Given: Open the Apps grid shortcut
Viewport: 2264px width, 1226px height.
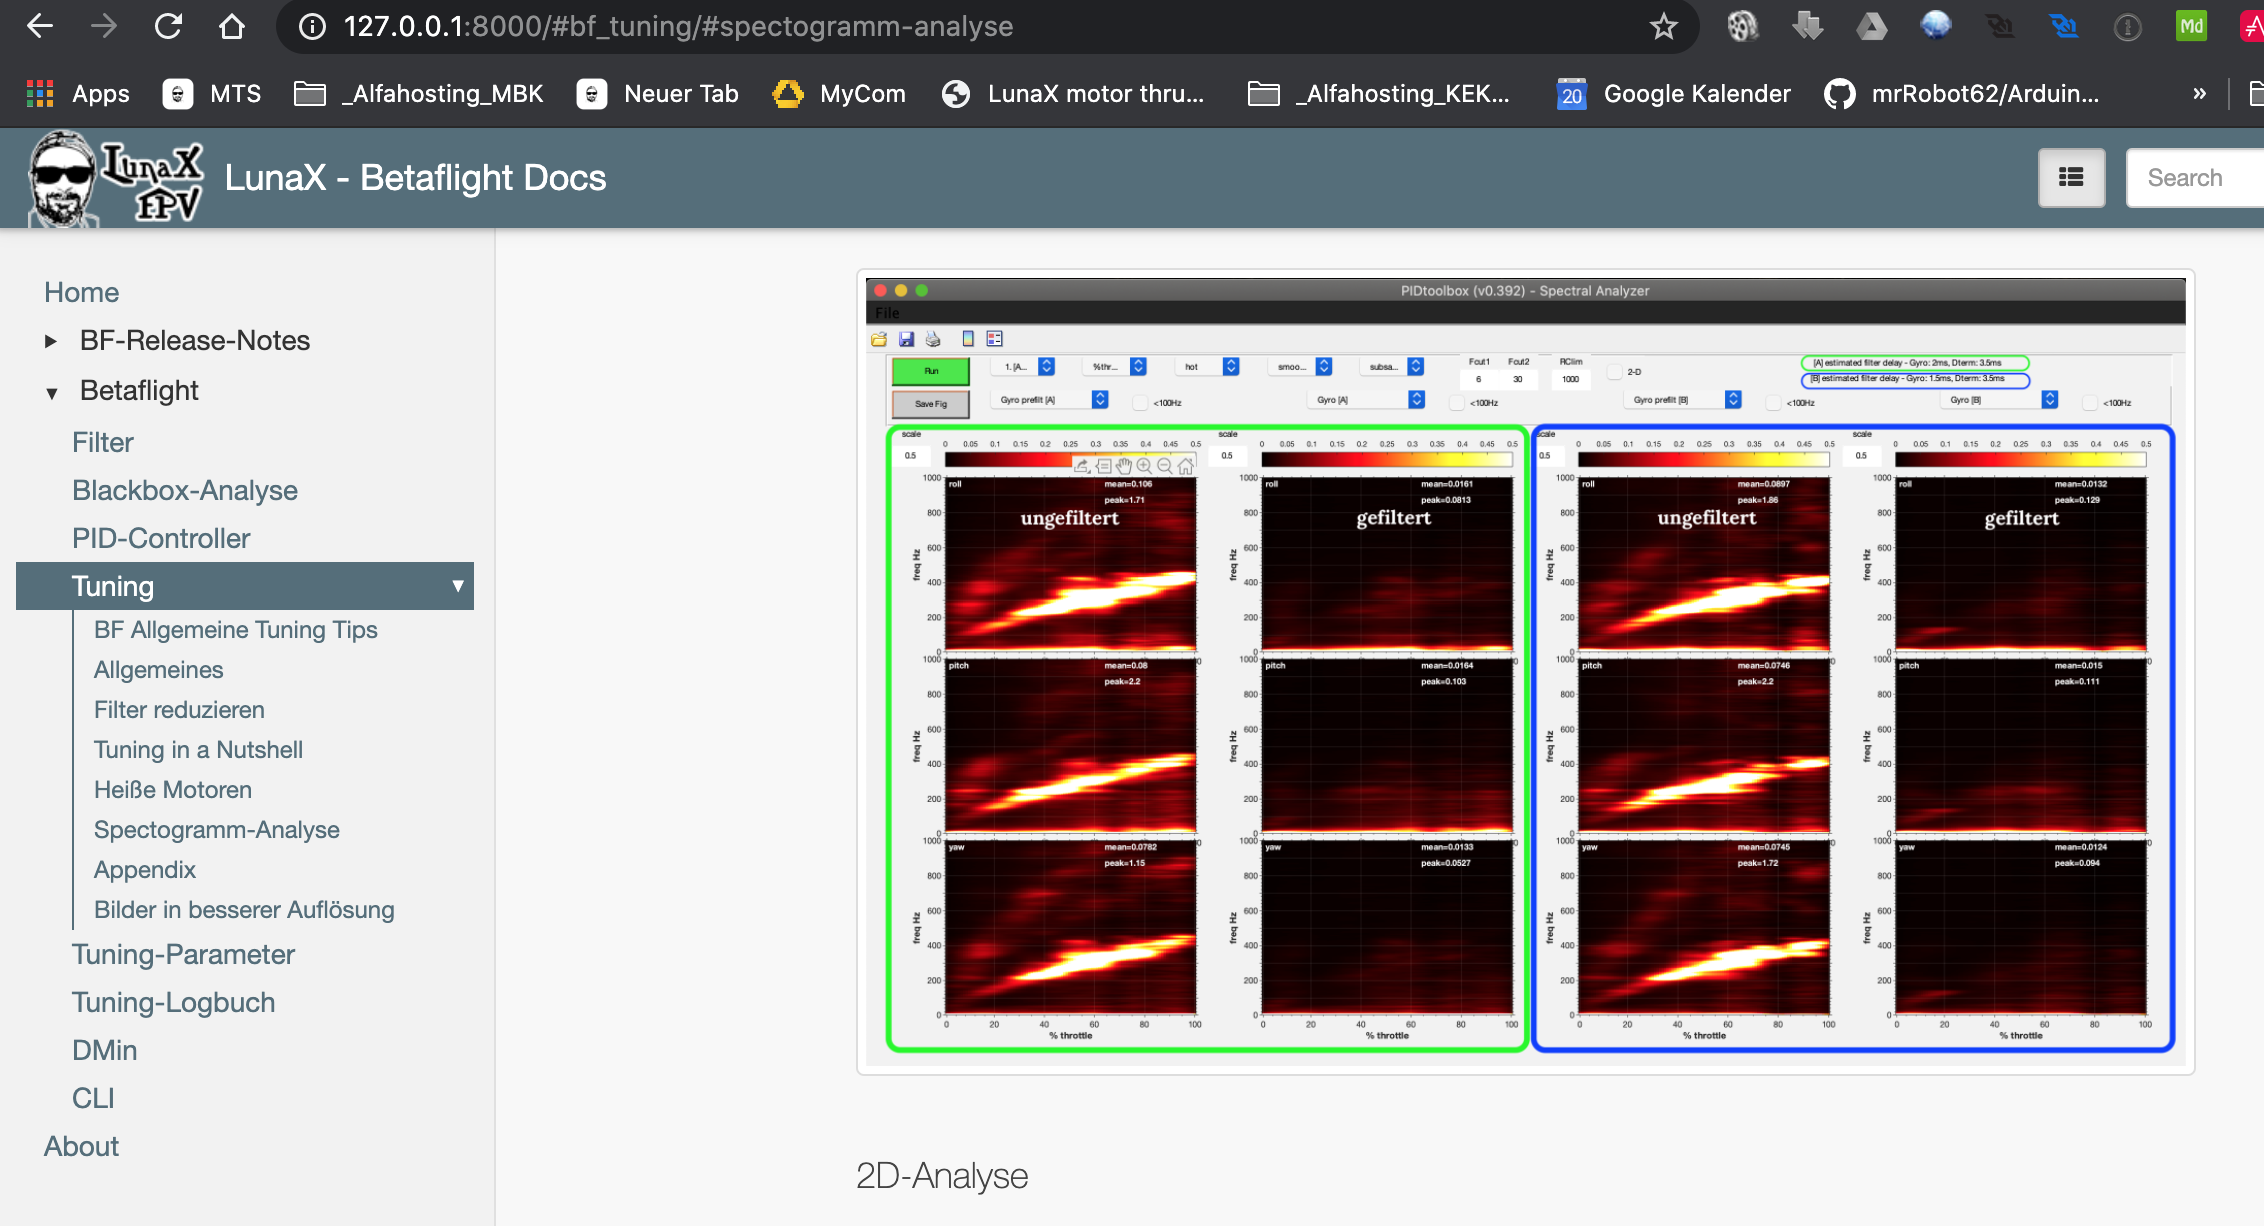Looking at the screenshot, I should (78, 94).
